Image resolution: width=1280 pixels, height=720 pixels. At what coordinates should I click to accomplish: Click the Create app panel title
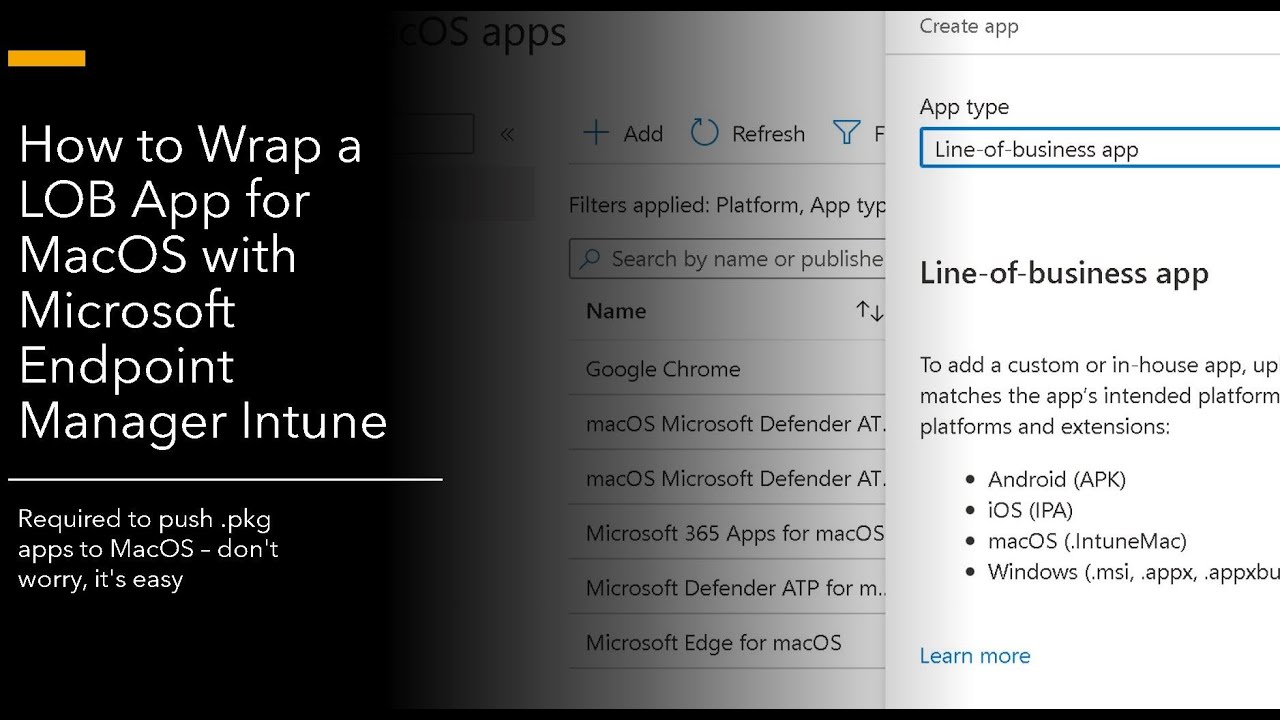(x=969, y=27)
